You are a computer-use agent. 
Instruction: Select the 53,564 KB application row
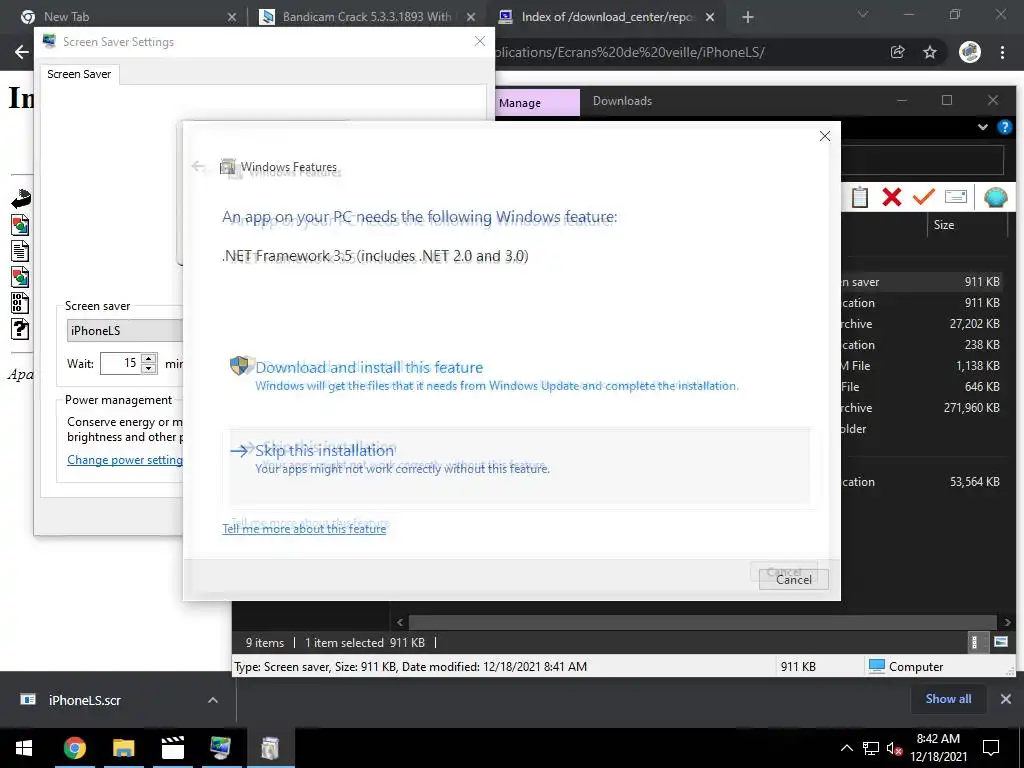(x=921, y=482)
